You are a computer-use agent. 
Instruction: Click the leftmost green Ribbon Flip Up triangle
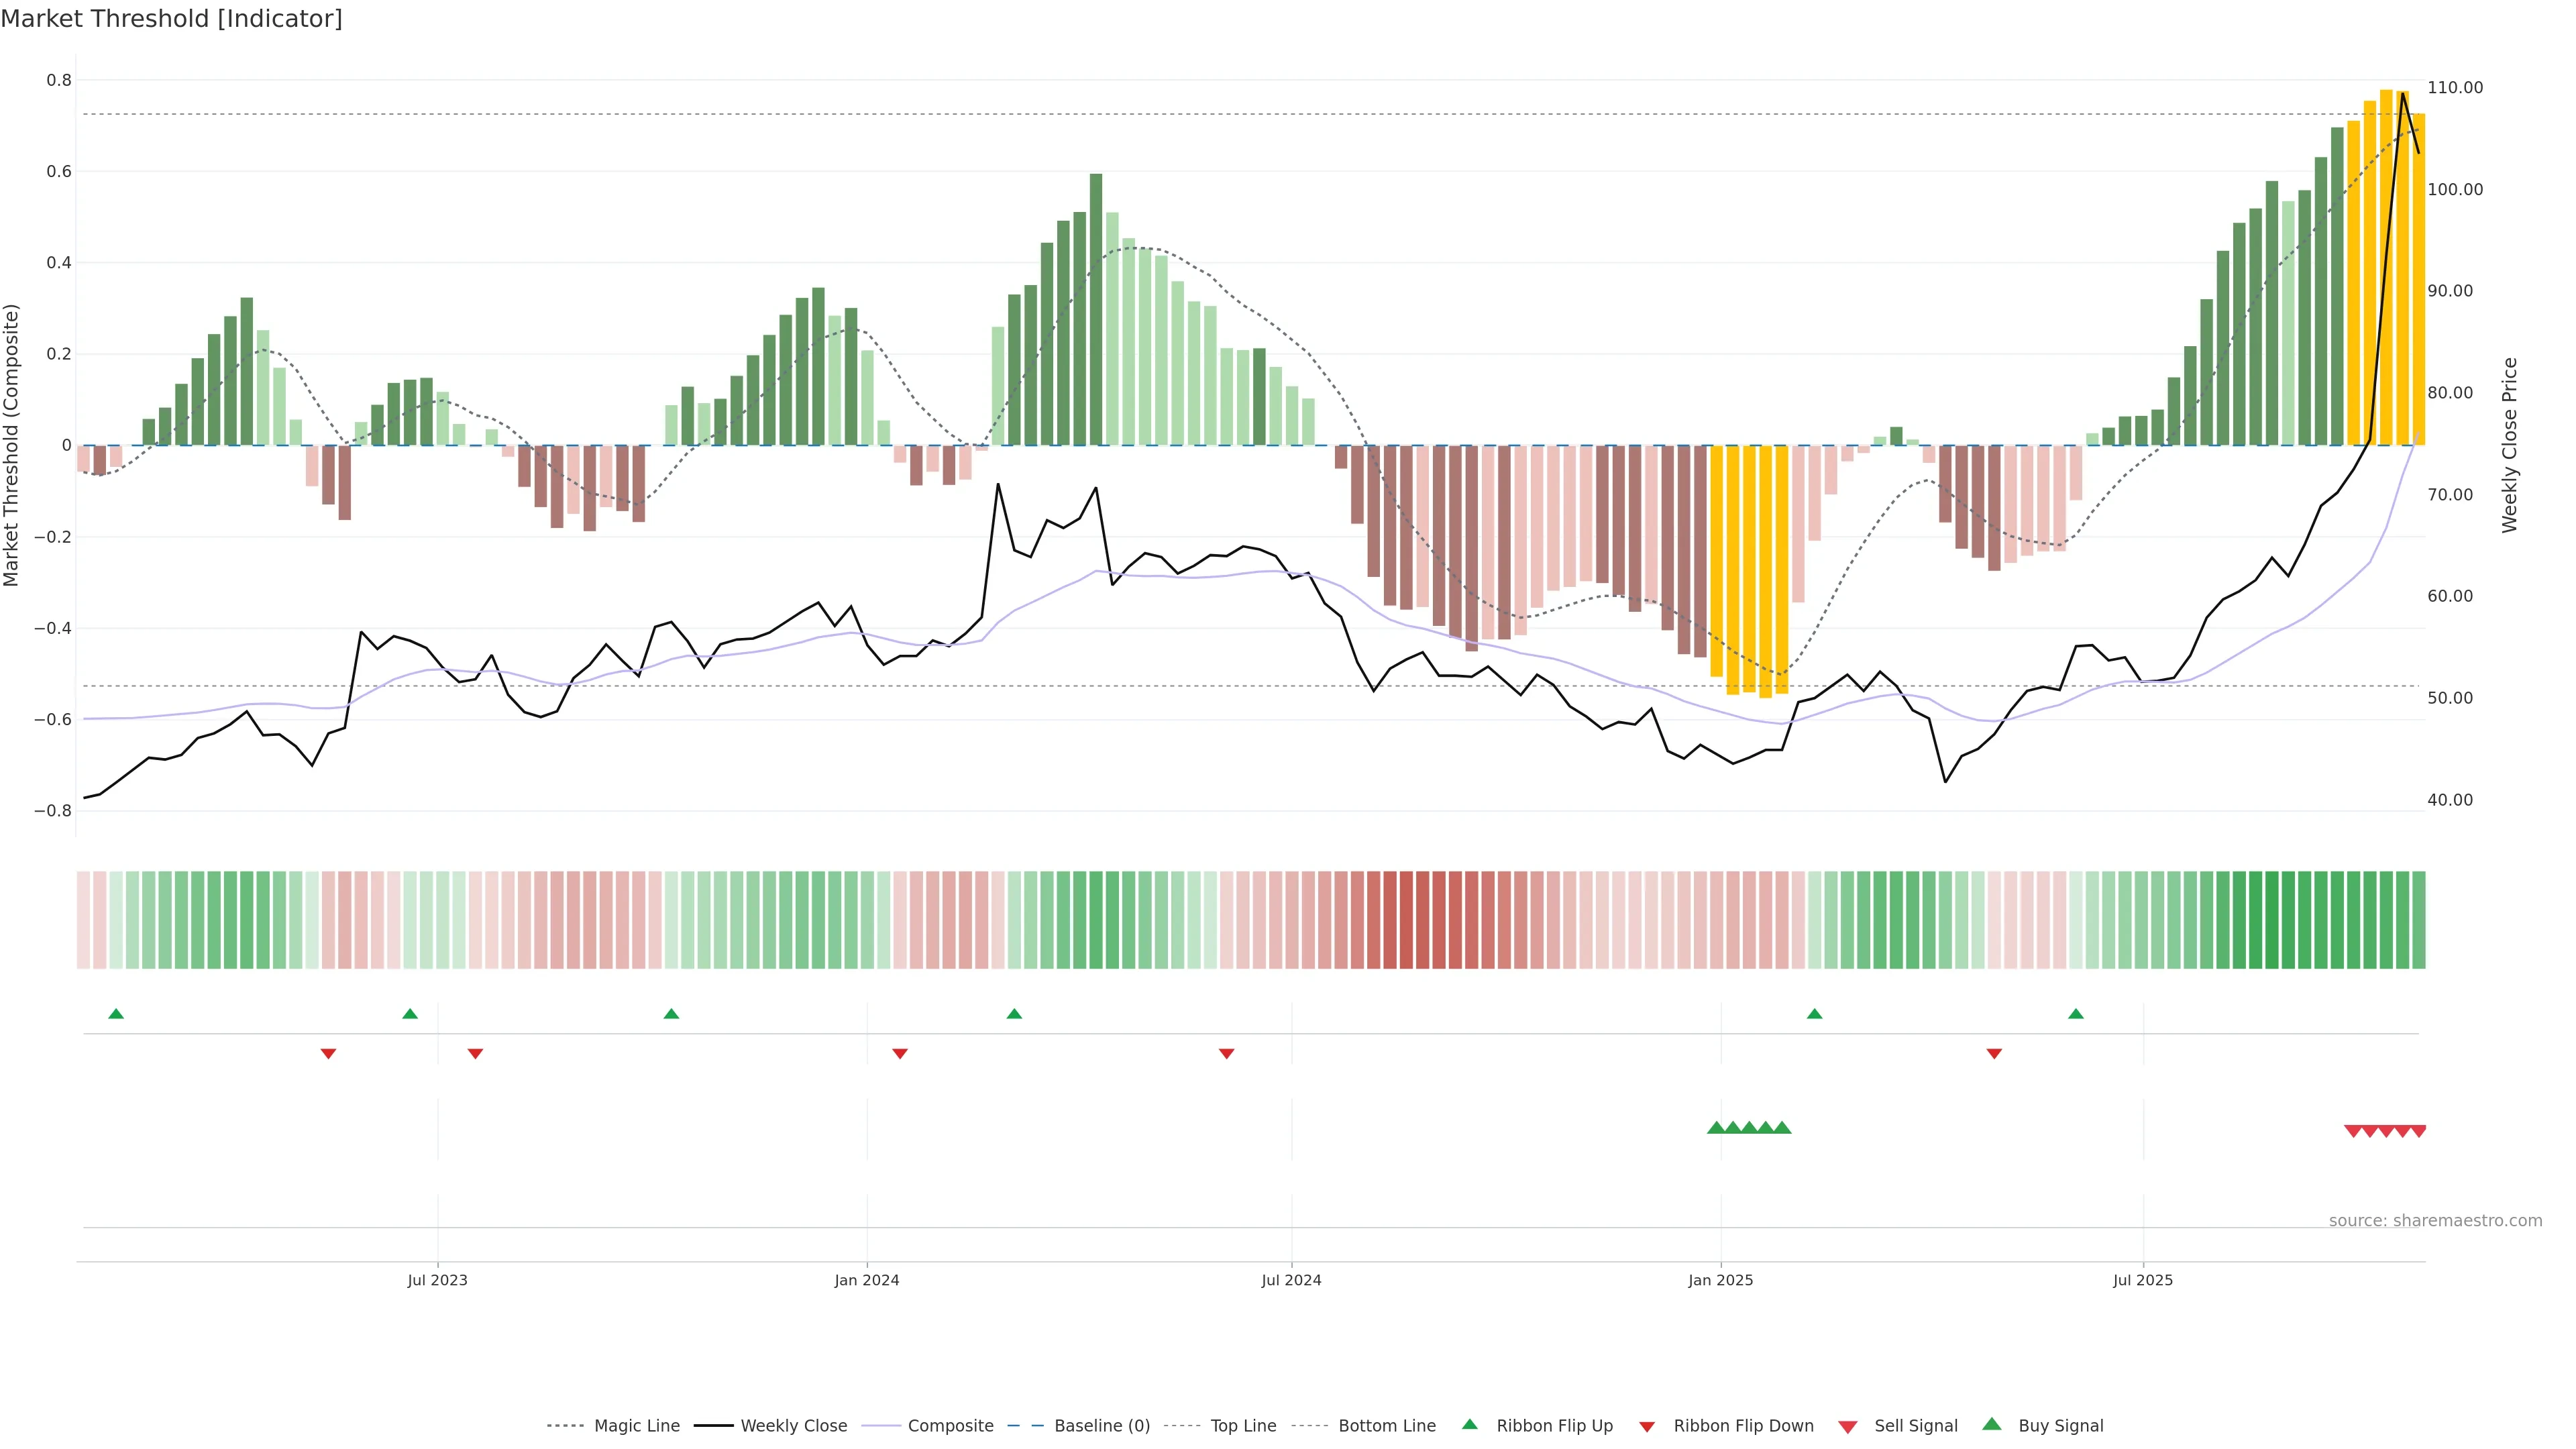(x=116, y=1014)
